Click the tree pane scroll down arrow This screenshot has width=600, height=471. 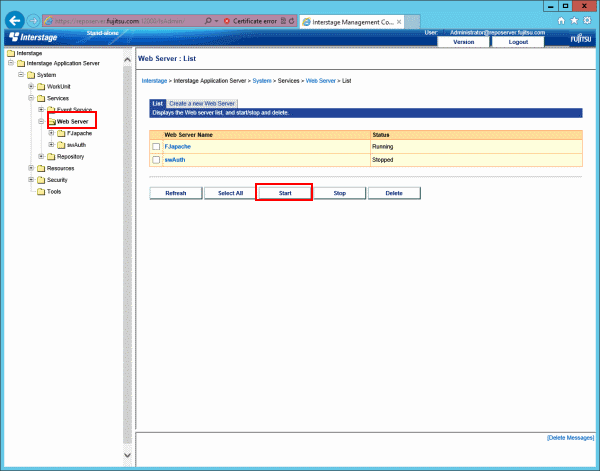[x=127, y=455]
